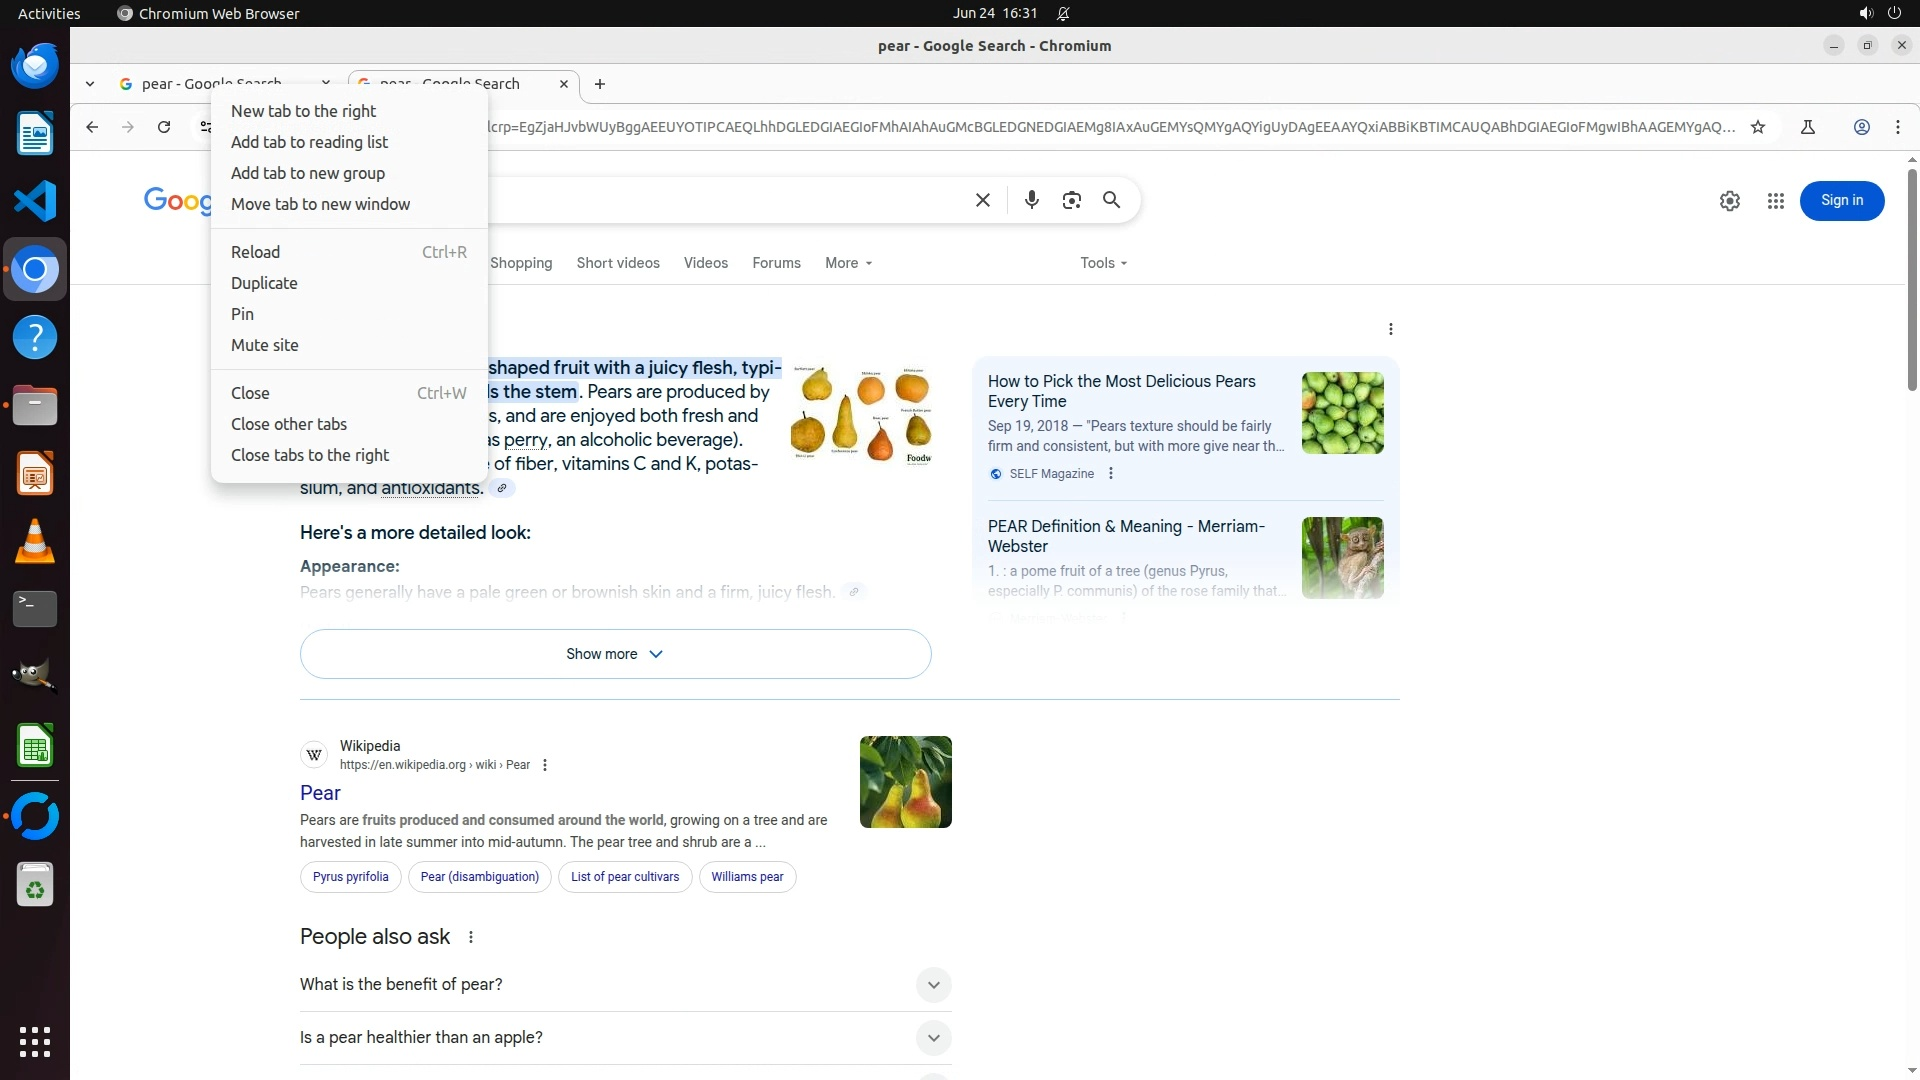The image size is (1920, 1080).
Task: Open Chromium three-dot menu
Action: 1897,127
